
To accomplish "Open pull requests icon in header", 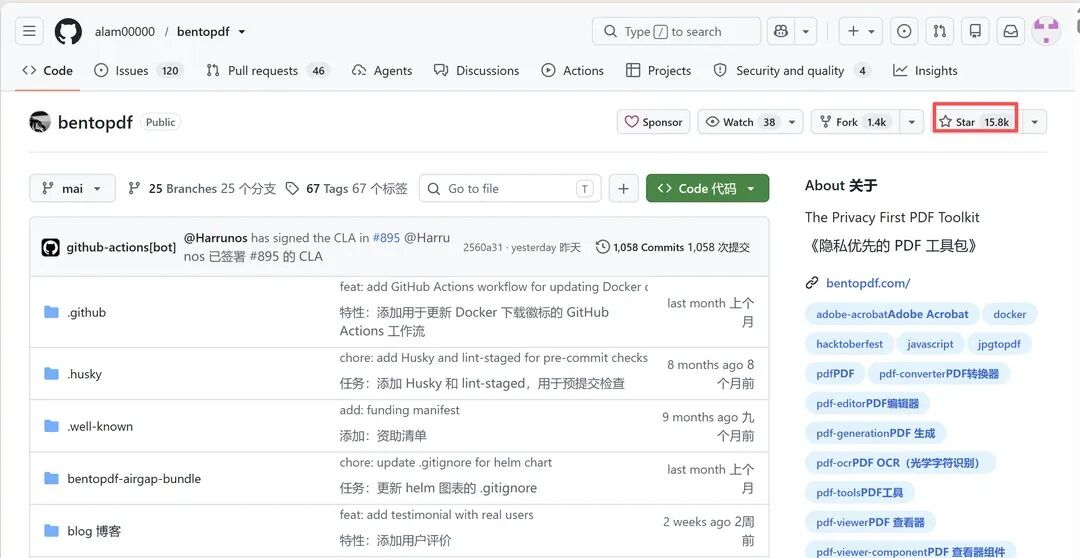I will pos(939,32).
